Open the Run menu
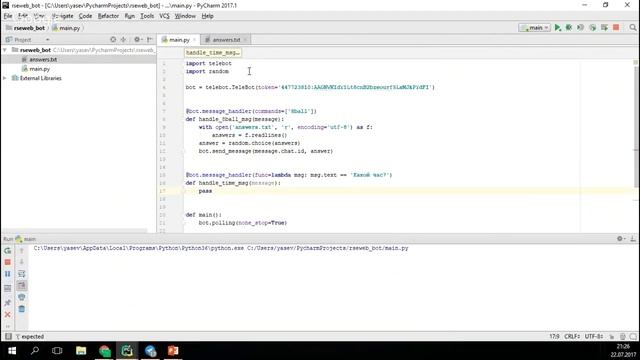640x360 pixels. [129, 16]
